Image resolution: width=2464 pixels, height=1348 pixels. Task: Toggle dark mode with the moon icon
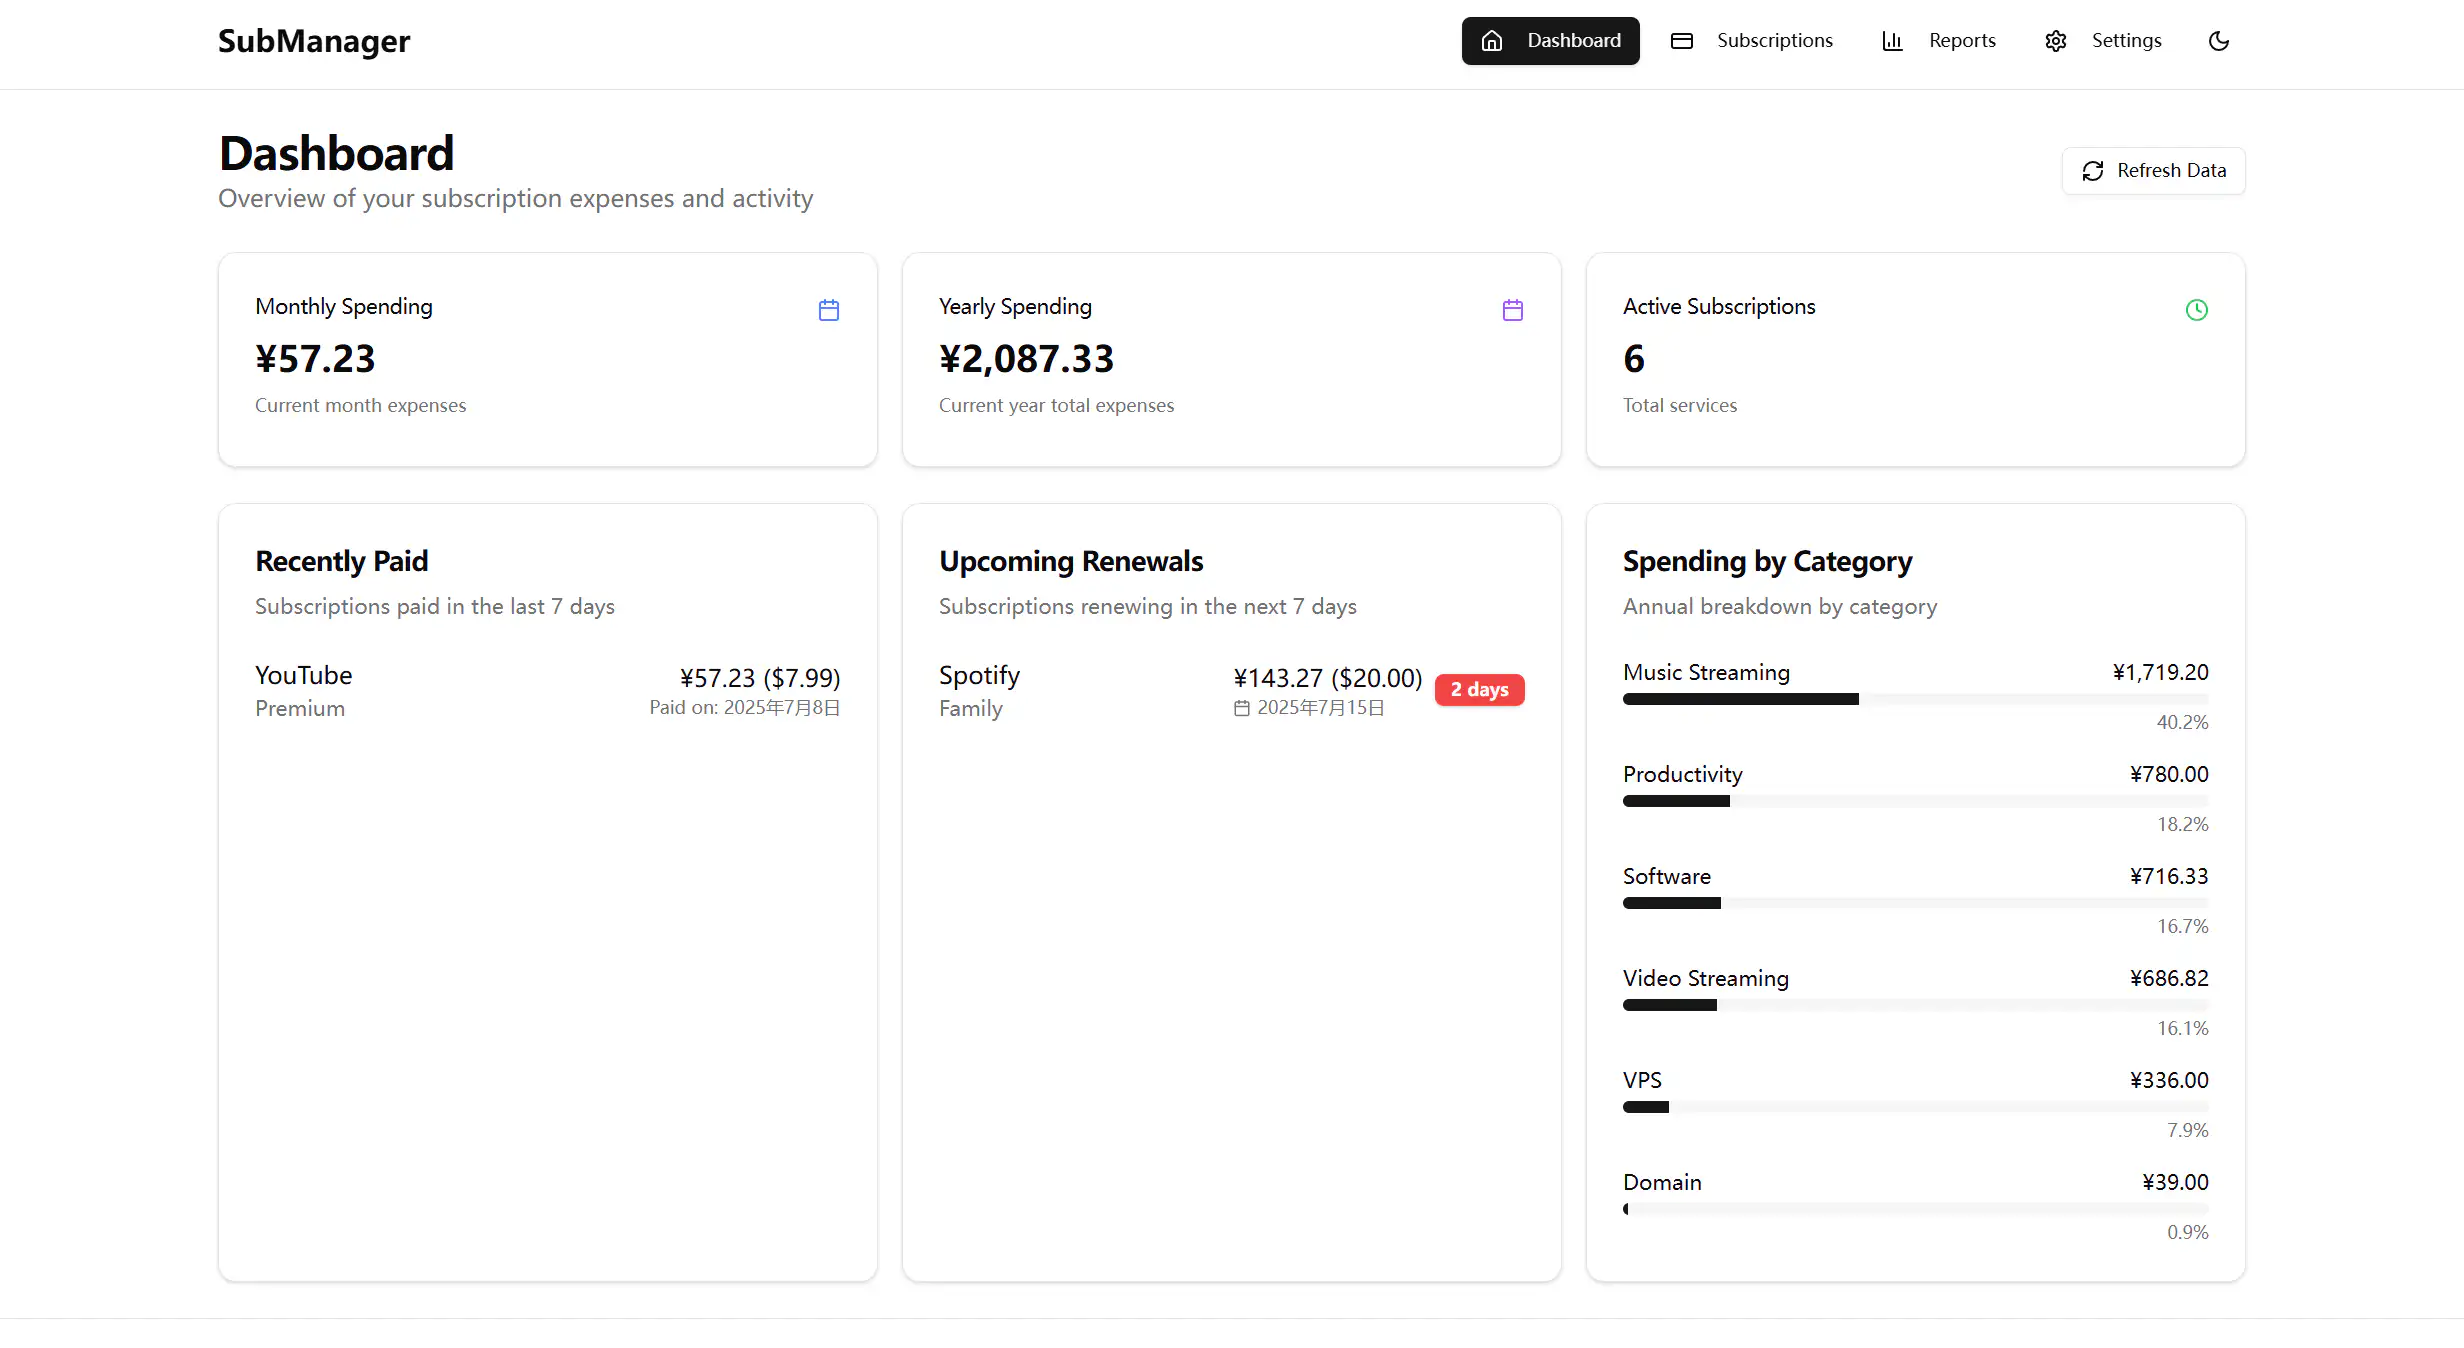2218,41
